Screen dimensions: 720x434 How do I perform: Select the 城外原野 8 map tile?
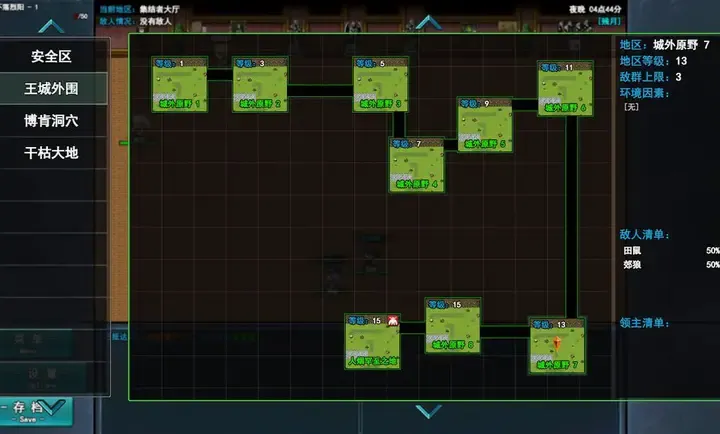pyautogui.click(x=453, y=326)
